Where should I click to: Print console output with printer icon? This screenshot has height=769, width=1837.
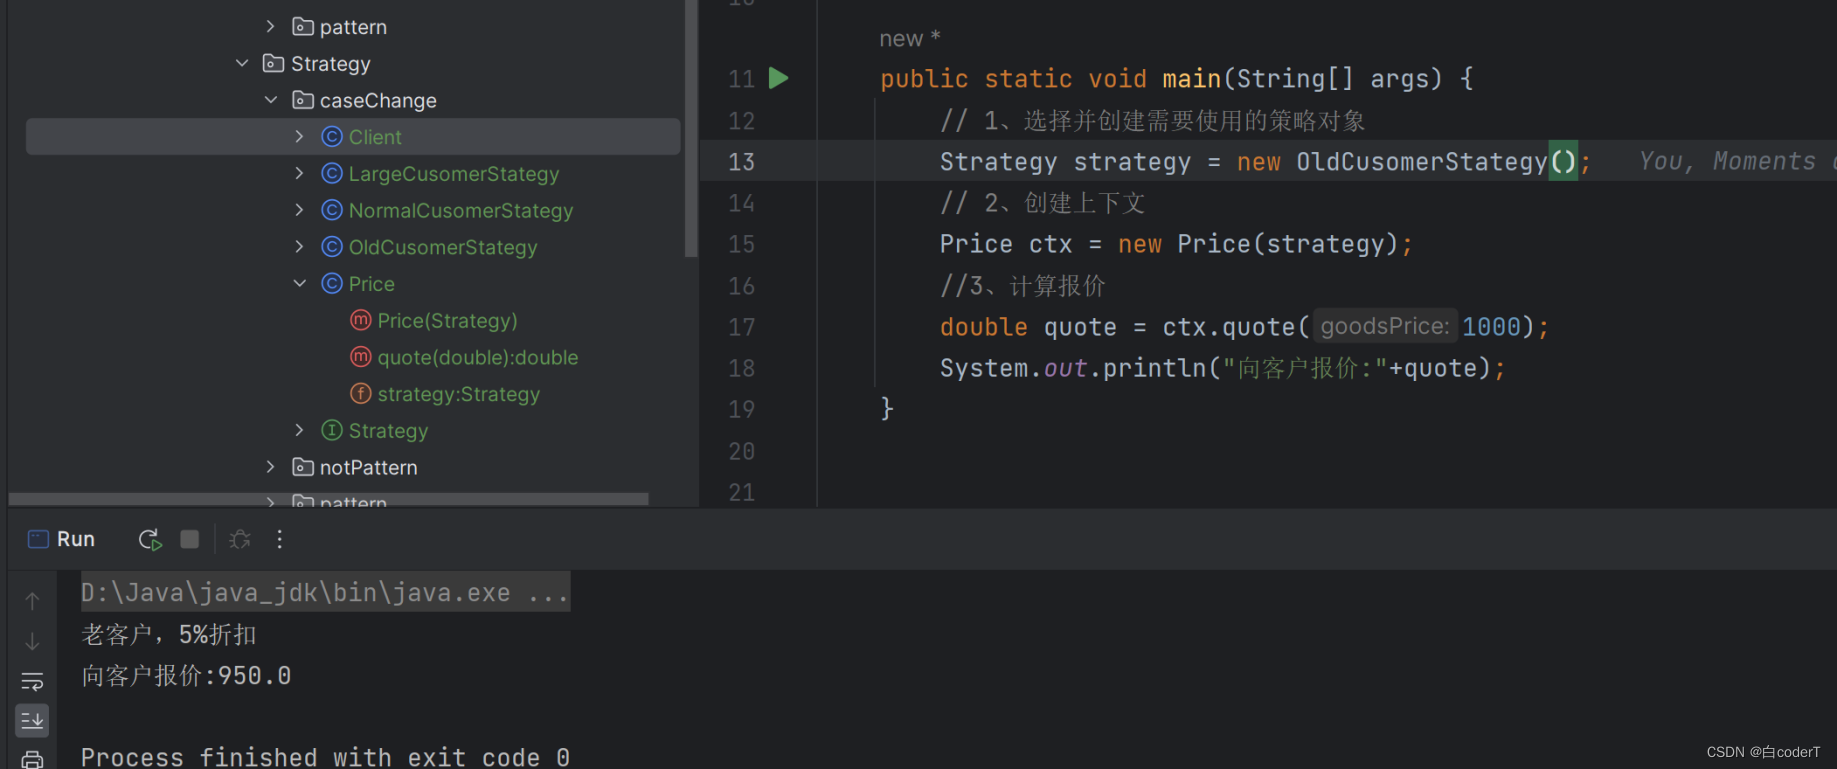[32, 760]
